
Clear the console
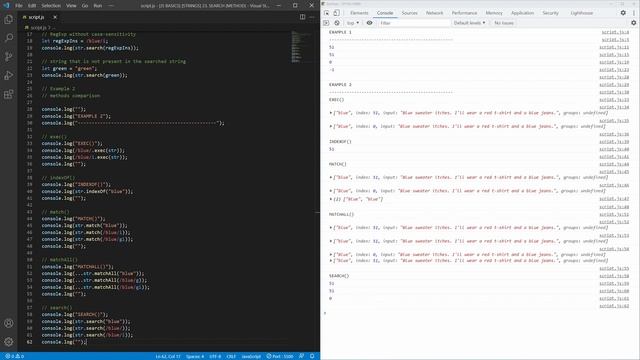click(x=337, y=23)
